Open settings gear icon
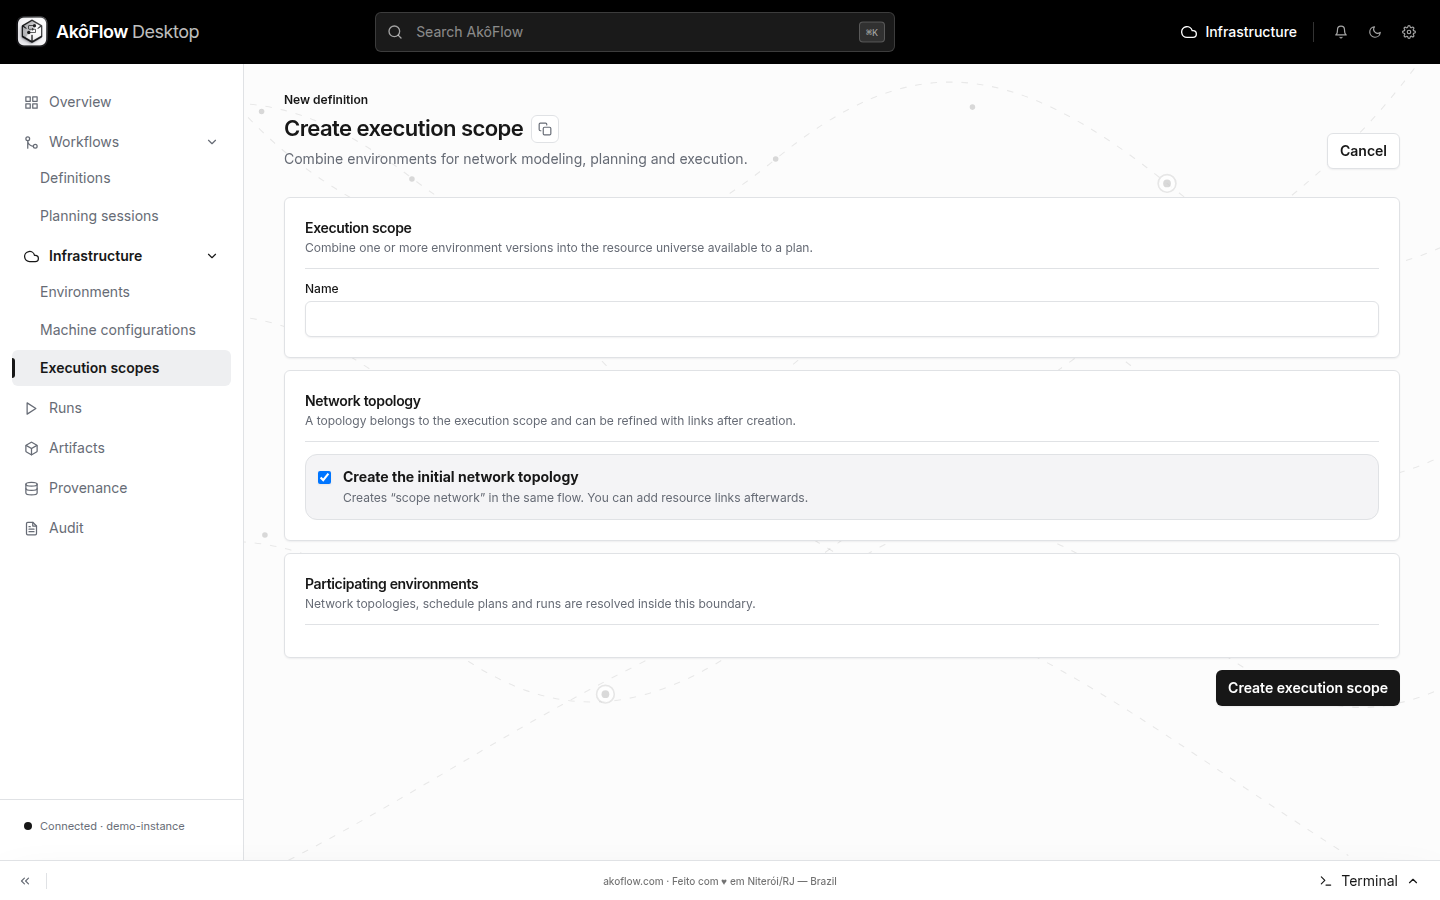This screenshot has width=1440, height=900. (x=1409, y=32)
